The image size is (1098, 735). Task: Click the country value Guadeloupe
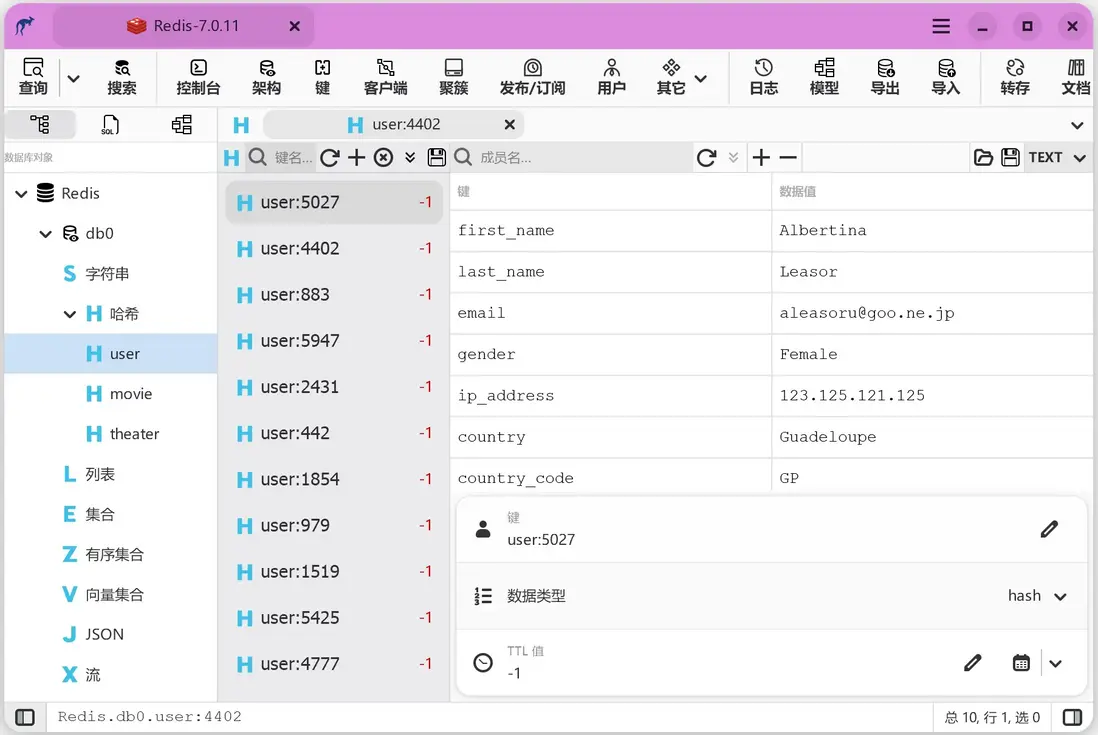click(x=828, y=437)
